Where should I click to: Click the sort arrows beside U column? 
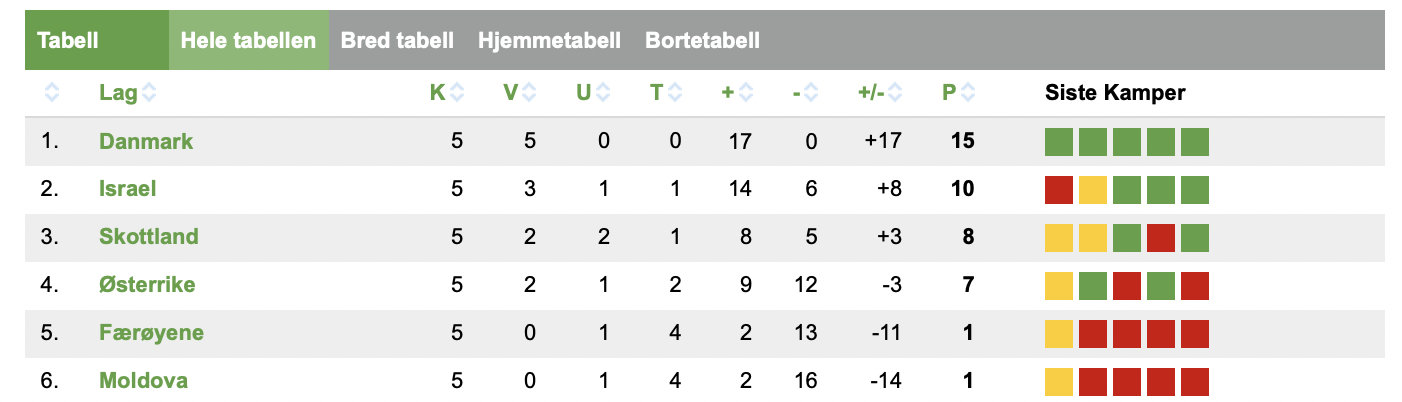[x=602, y=93]
